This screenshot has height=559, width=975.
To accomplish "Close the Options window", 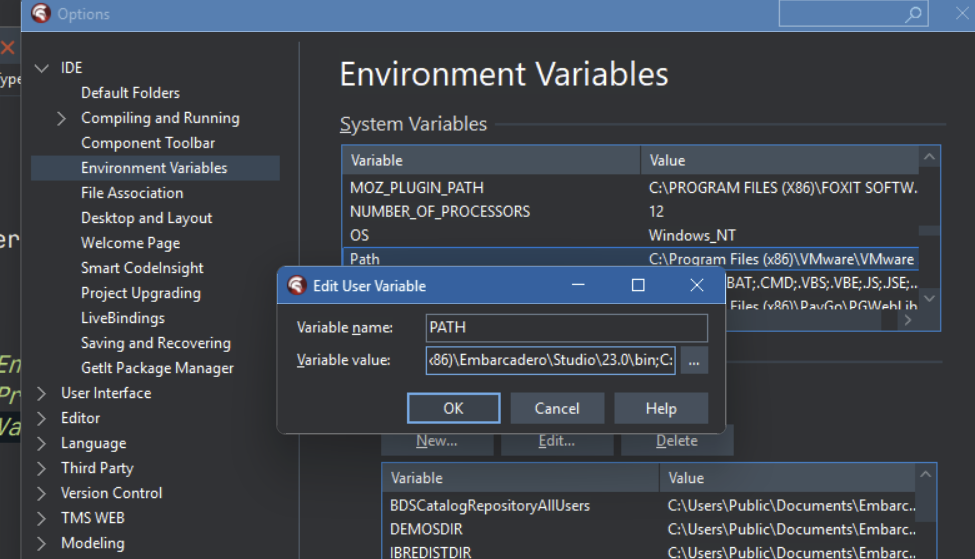I will coord(962,14).
